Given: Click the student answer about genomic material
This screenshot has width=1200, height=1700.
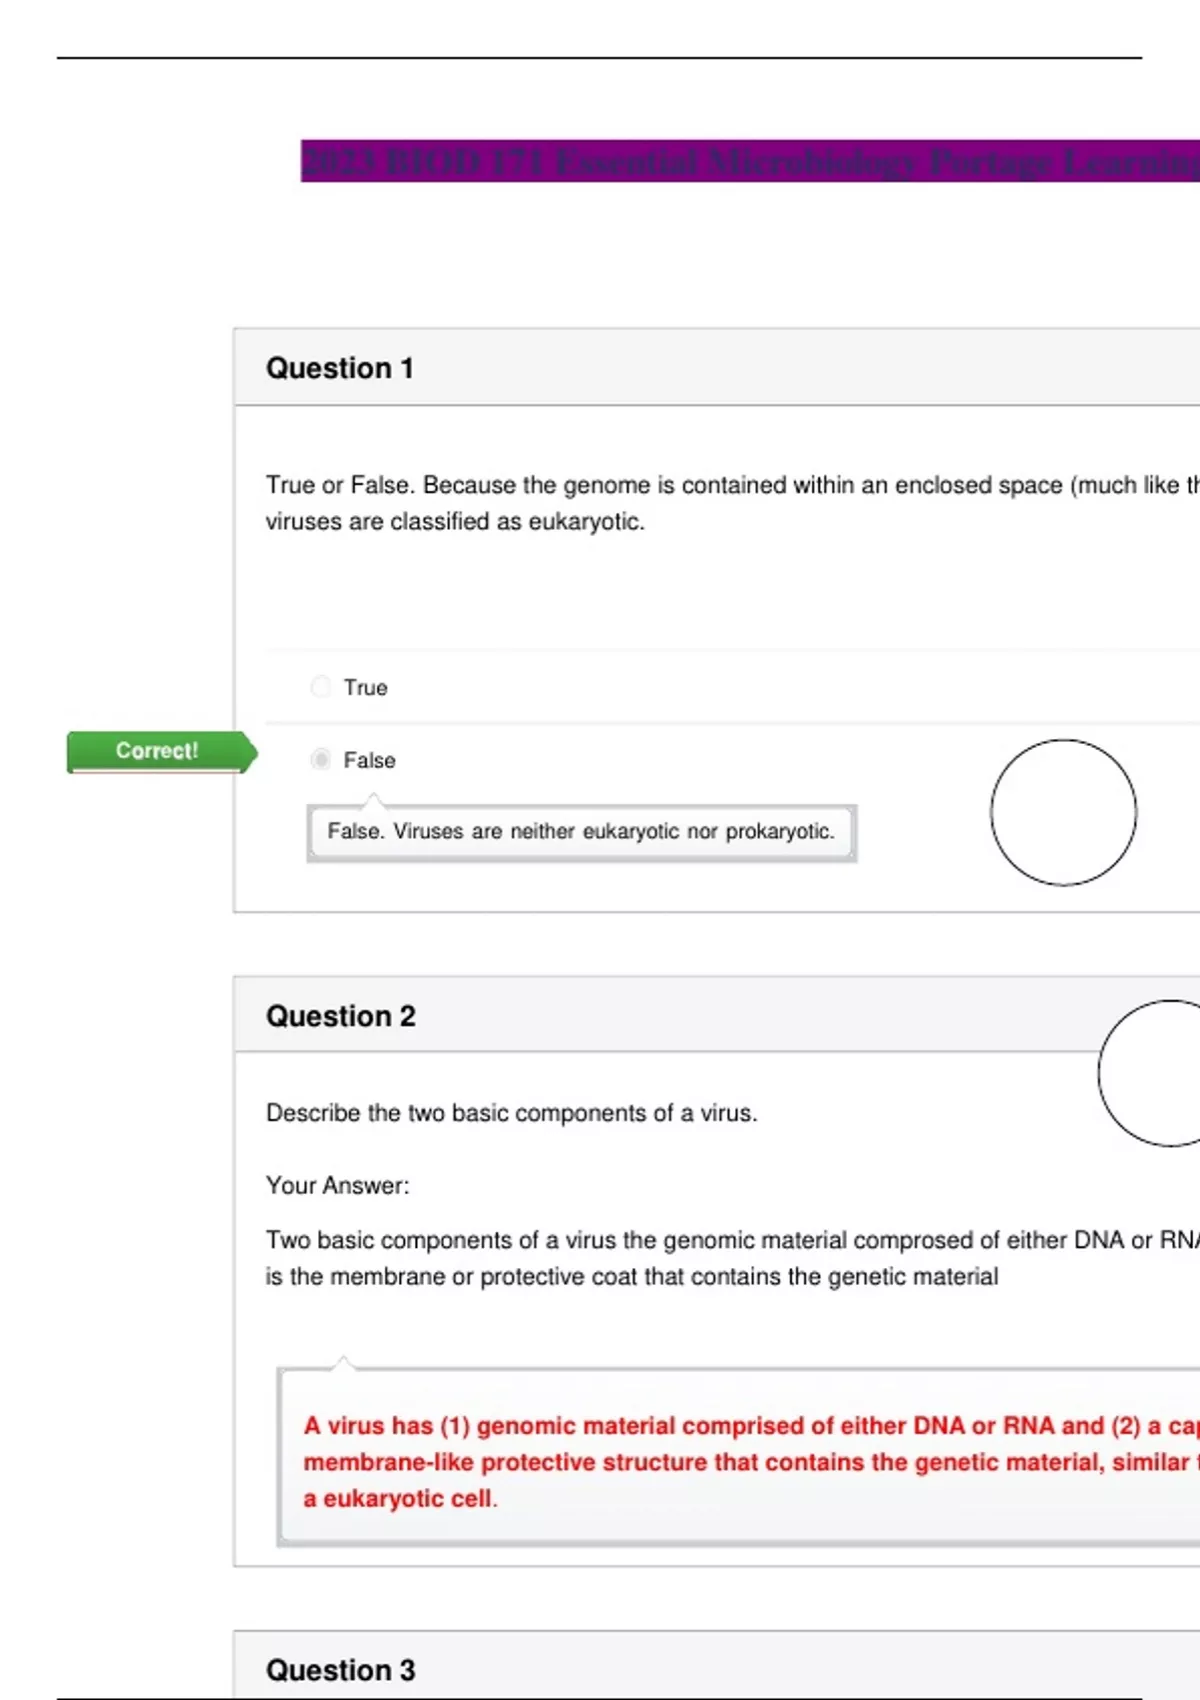Looking at the screenshot, I should (x=732, y=1258).
